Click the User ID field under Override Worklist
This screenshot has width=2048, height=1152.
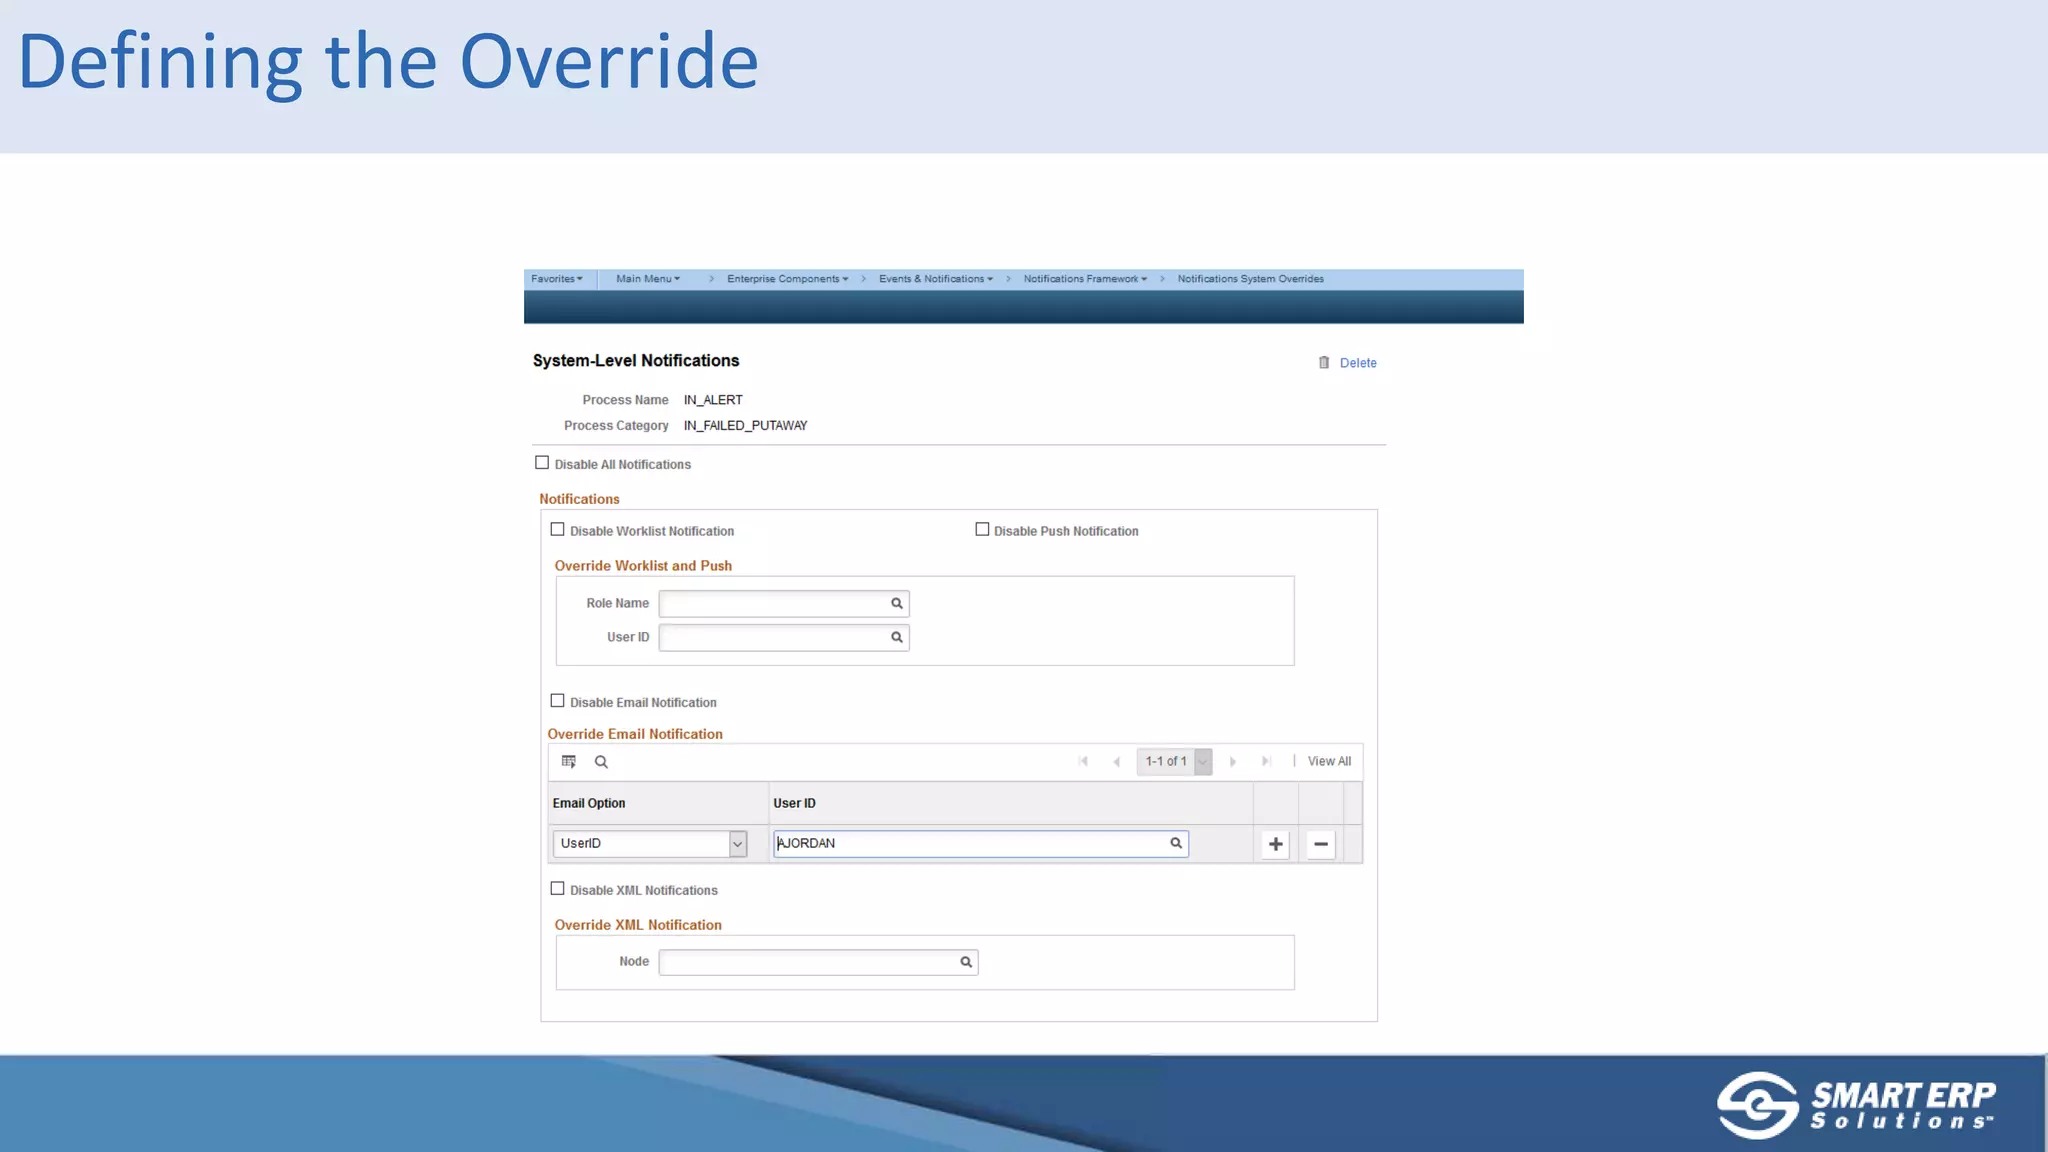pos(784,638)
